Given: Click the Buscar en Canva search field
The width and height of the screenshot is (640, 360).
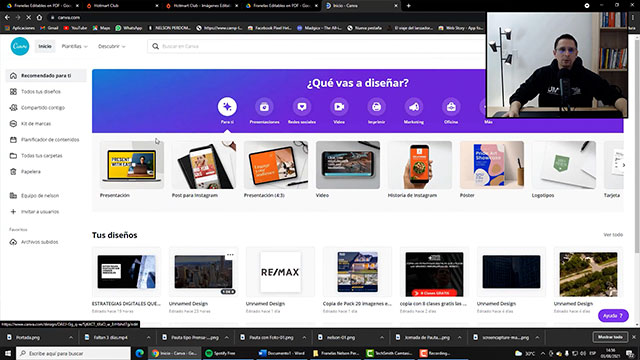Looking at the screenshot, I should (318, 47).
